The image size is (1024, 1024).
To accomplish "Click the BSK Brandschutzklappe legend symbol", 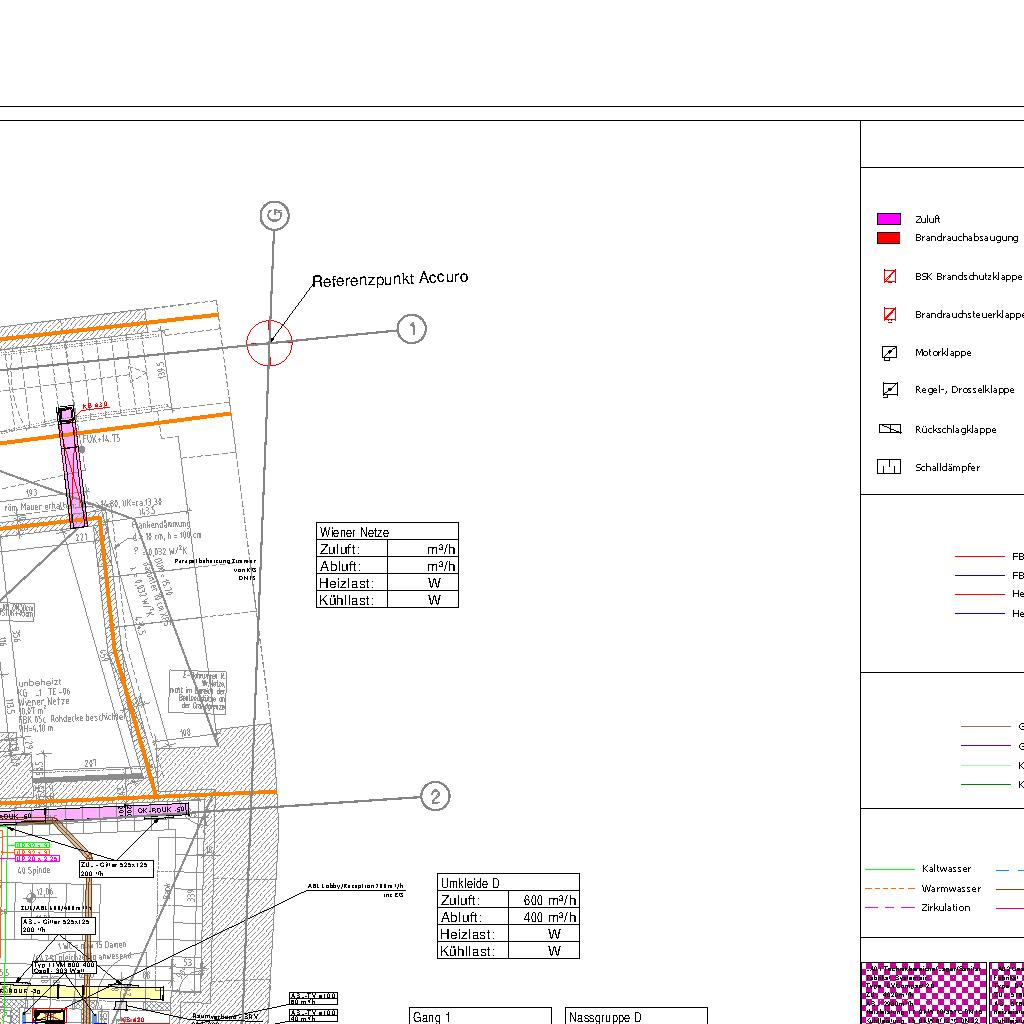I will (889, 277).
